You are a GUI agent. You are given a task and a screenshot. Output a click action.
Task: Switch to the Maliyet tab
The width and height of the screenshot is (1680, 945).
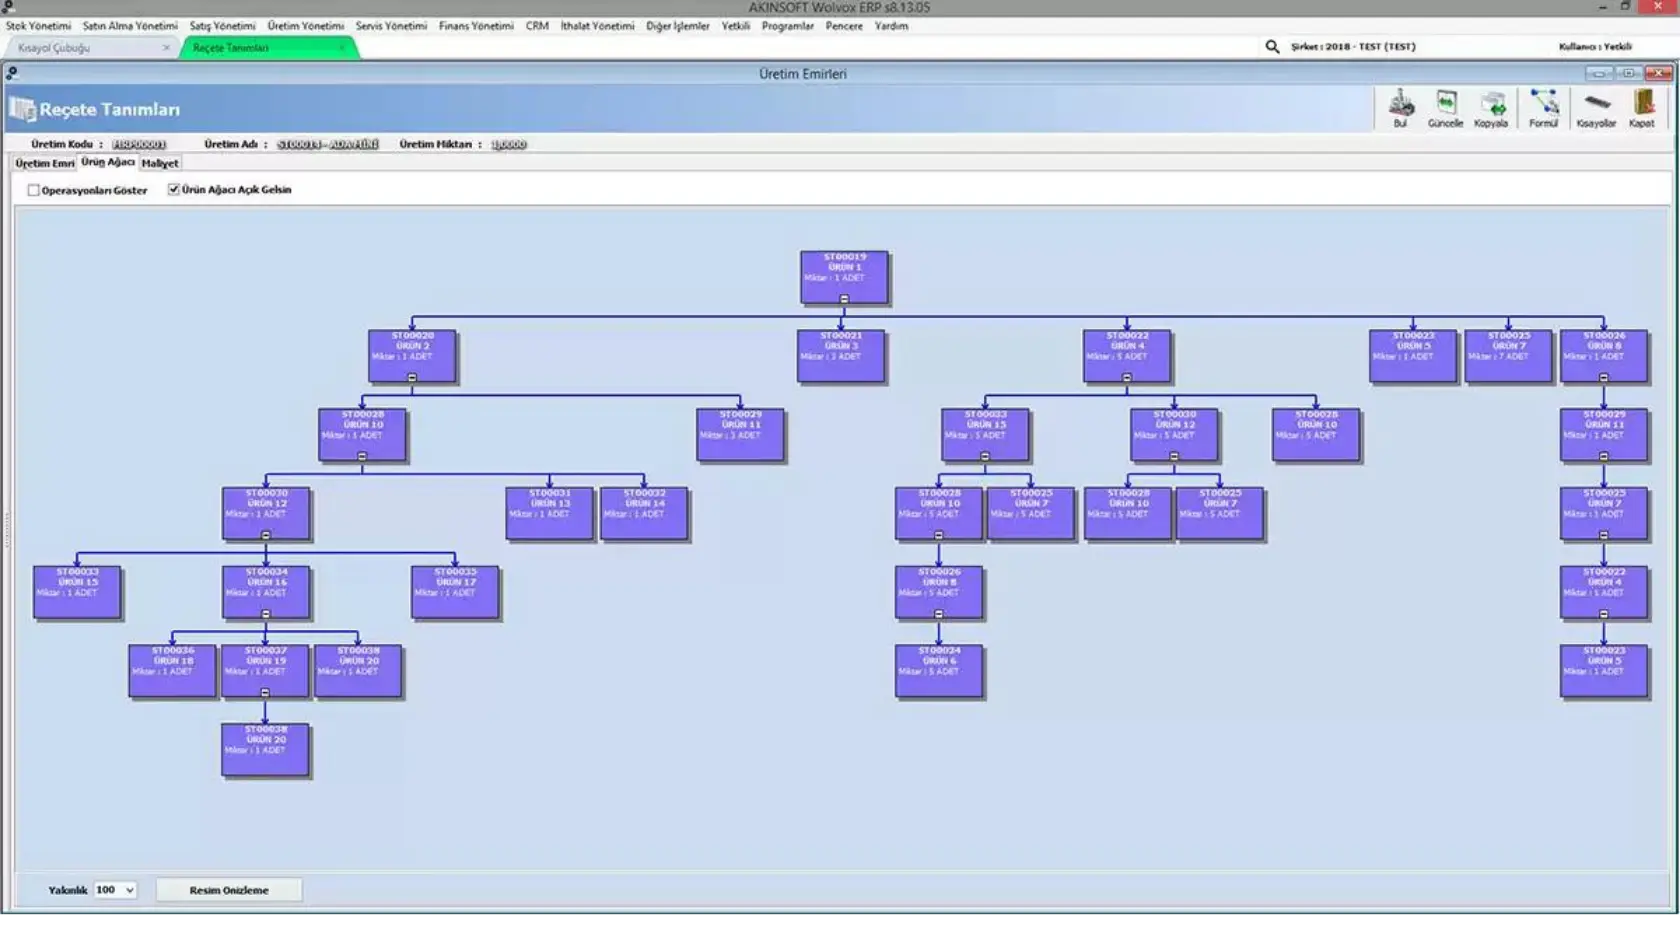[160, 163]
